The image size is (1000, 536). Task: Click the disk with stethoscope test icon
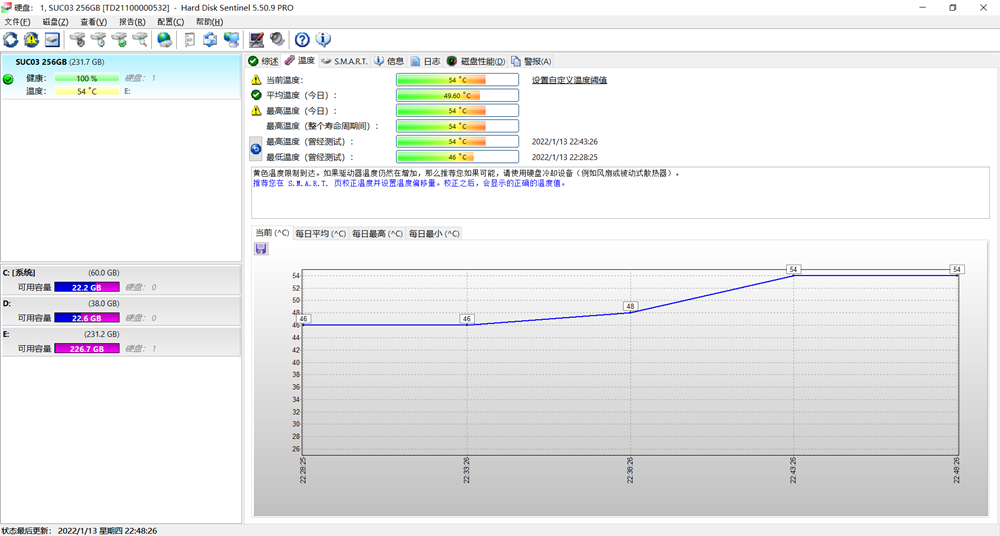78,40
